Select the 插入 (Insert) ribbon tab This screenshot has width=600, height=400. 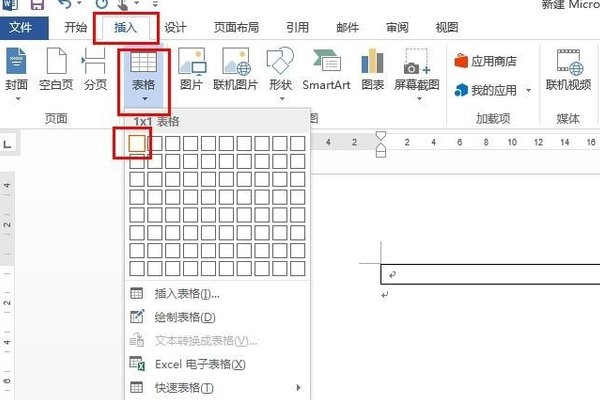tap(125, 28)
